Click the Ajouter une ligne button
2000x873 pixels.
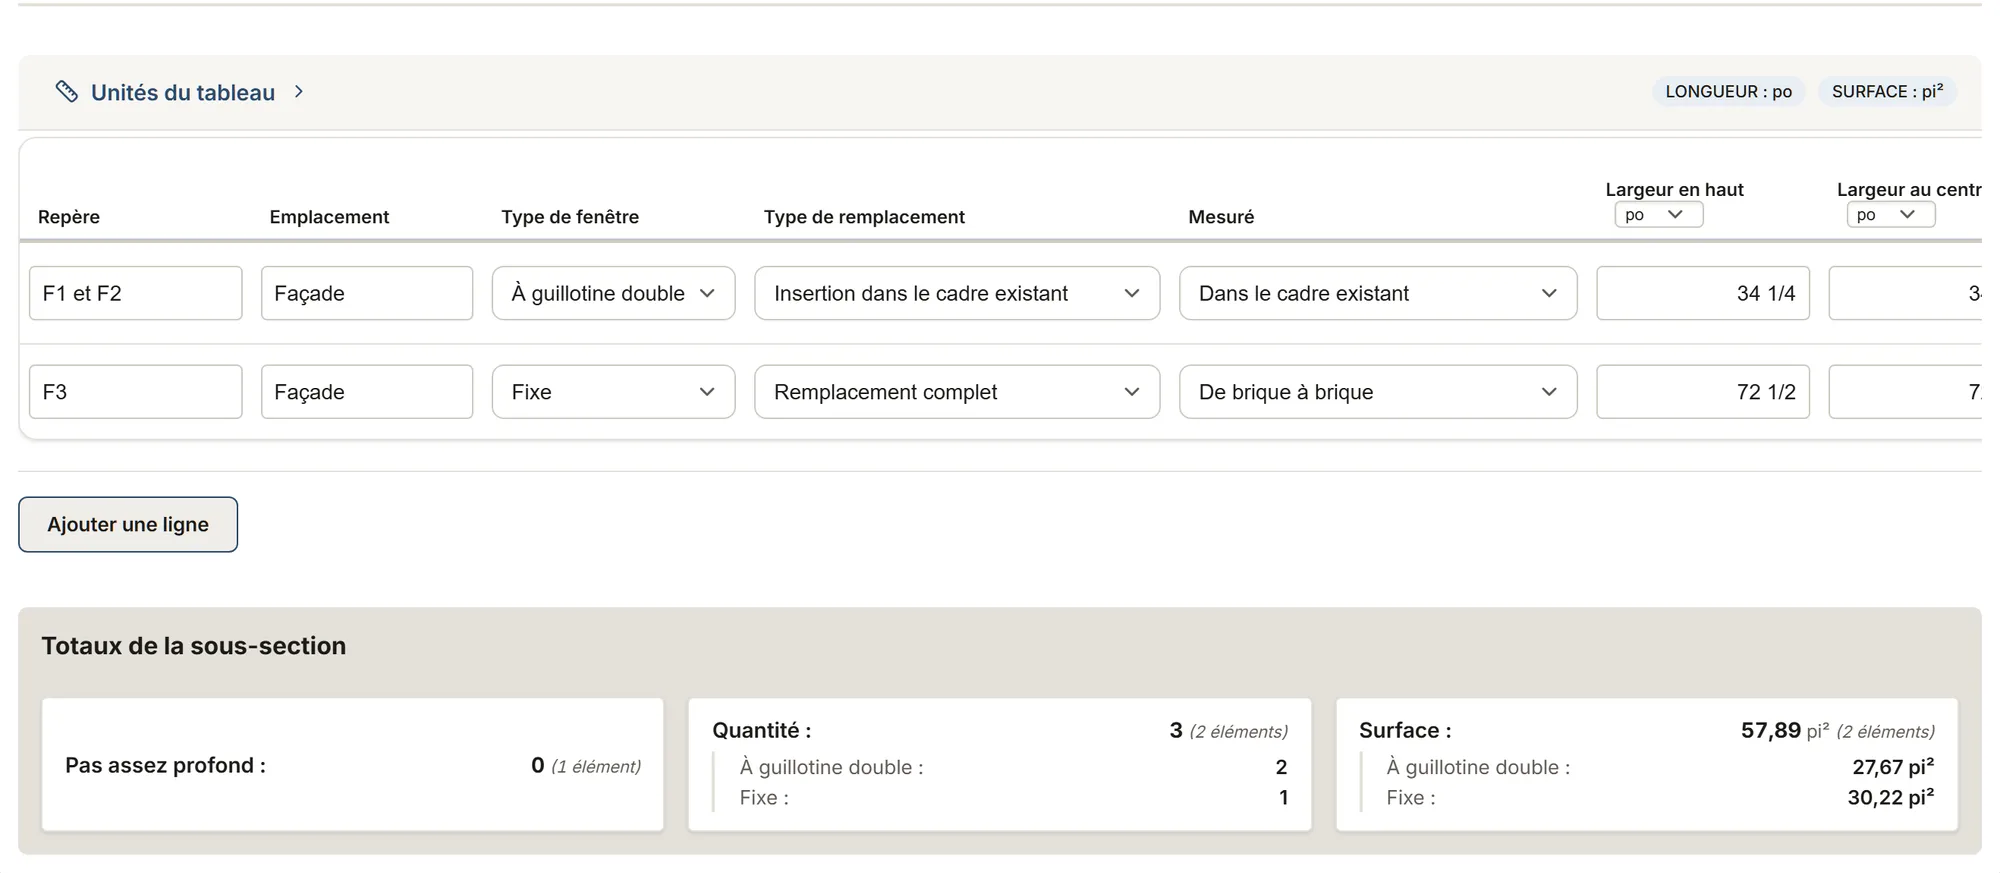click(x=128, y=524)
